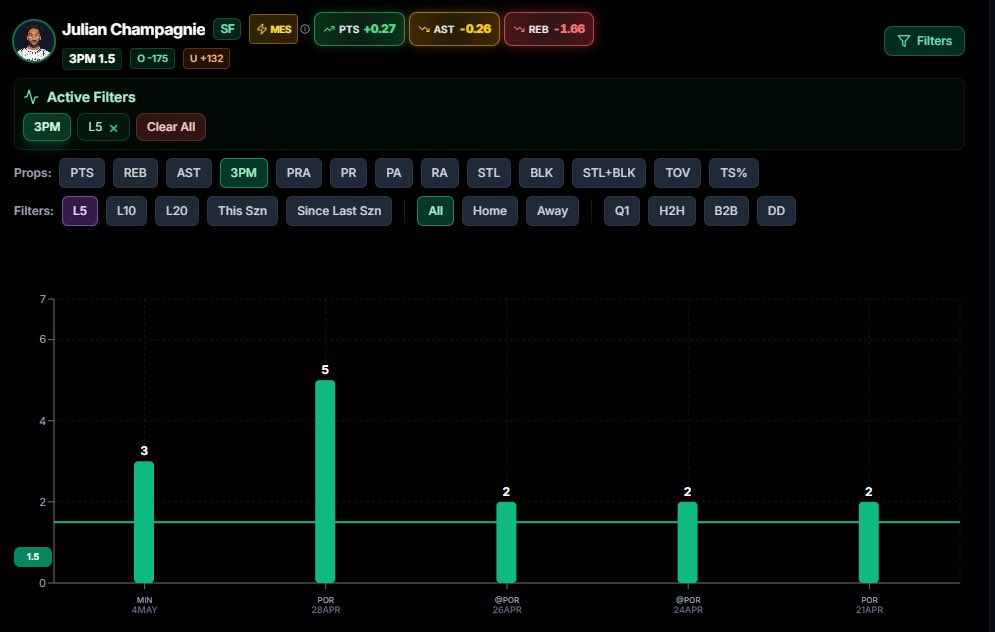This screenshot has height=632, width=995.
Task: Click the SF position badge
Action: coord(227,29)
